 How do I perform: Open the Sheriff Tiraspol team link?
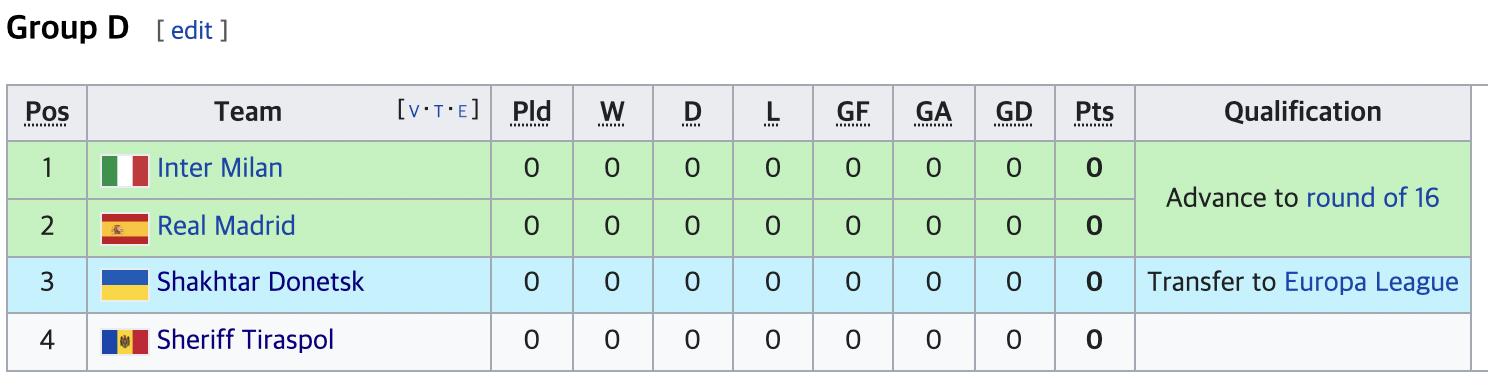pyautogui.click(x=246, y=340)
